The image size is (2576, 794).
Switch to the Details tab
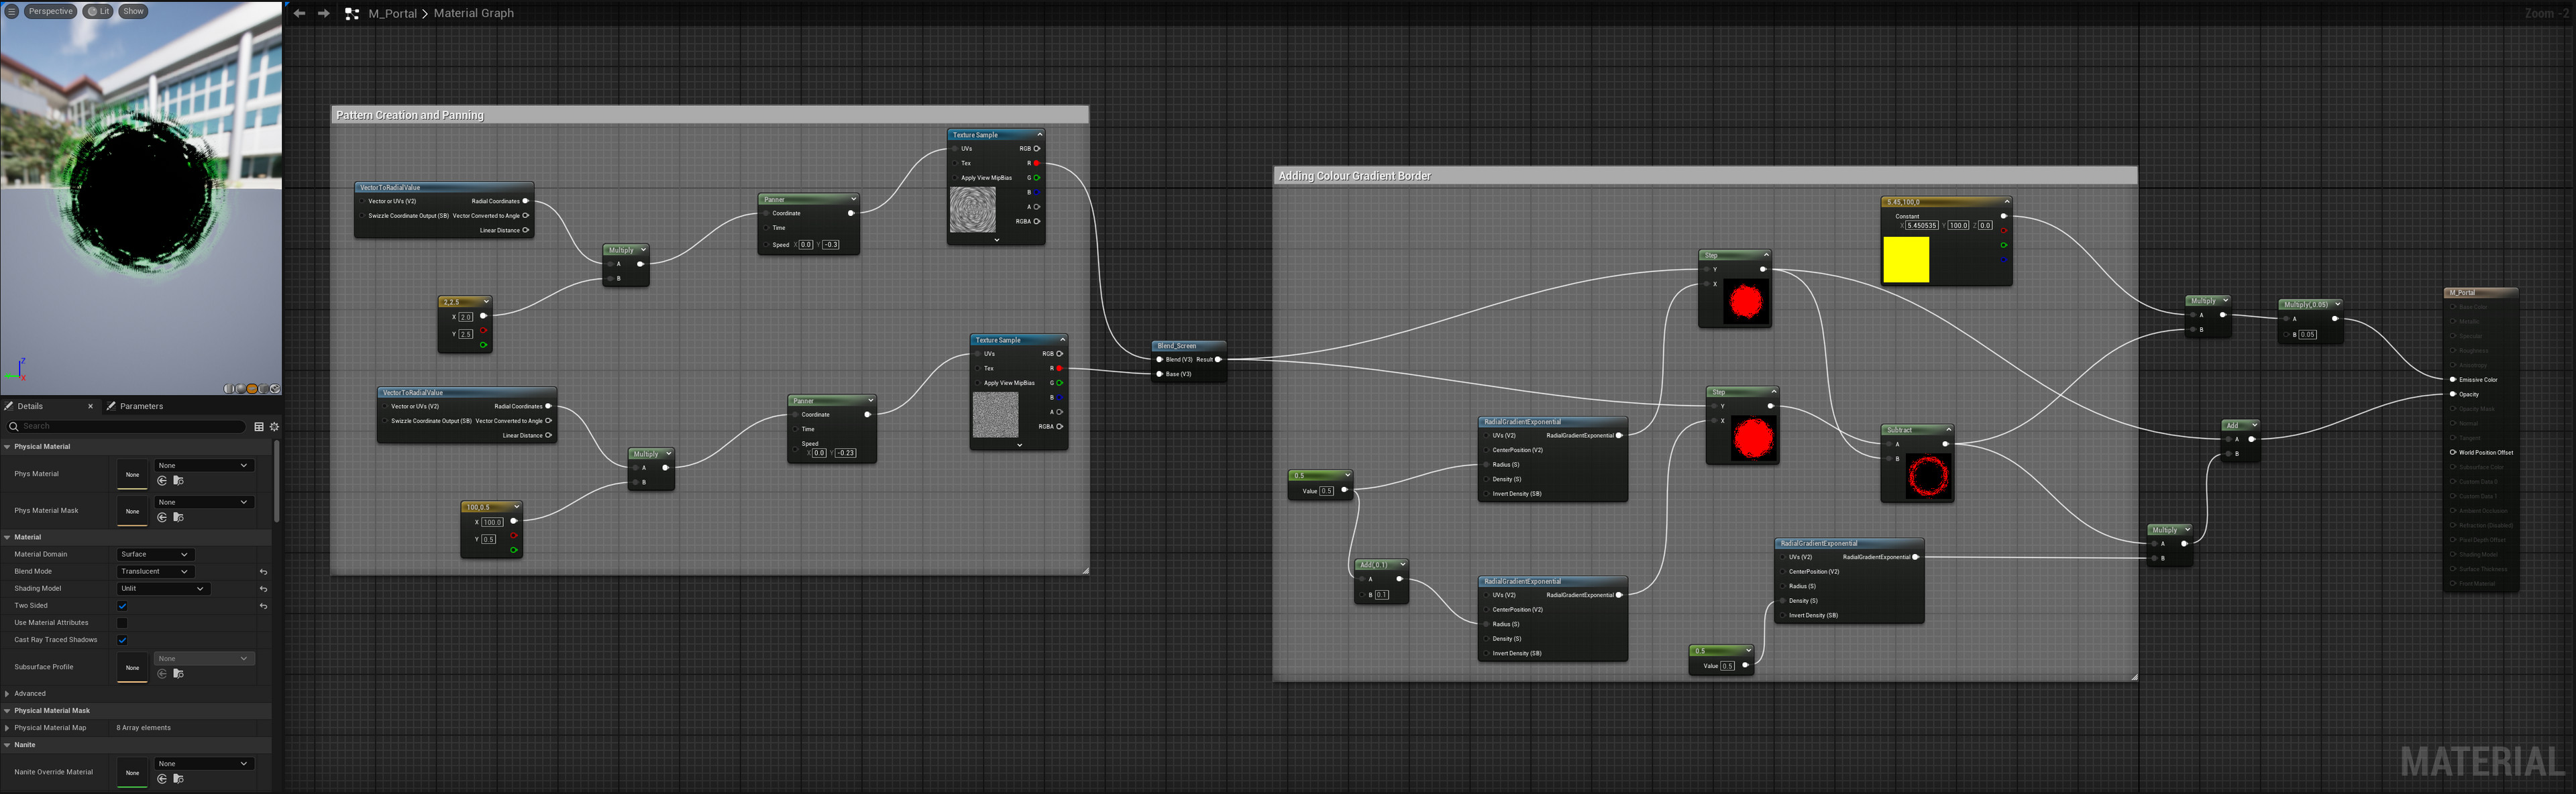tap(30, 406)
